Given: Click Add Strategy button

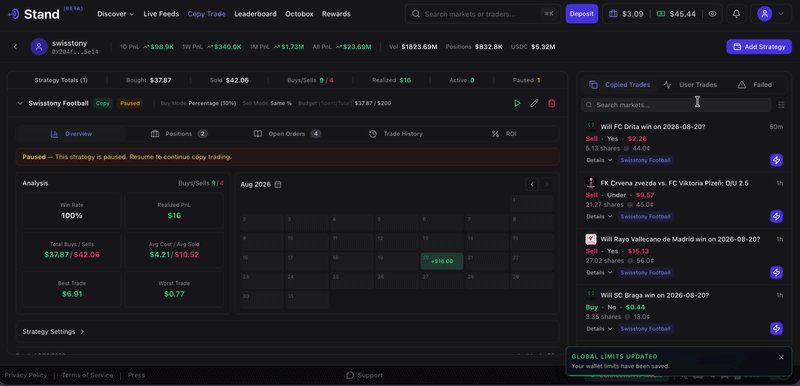Looking at the screenshot, I should 759,47.
